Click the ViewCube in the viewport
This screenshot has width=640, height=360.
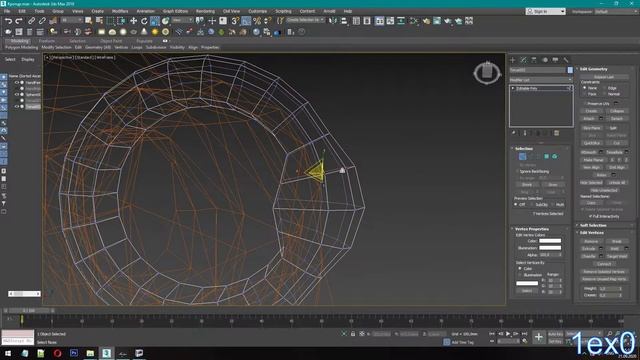[x=487, y=73]
